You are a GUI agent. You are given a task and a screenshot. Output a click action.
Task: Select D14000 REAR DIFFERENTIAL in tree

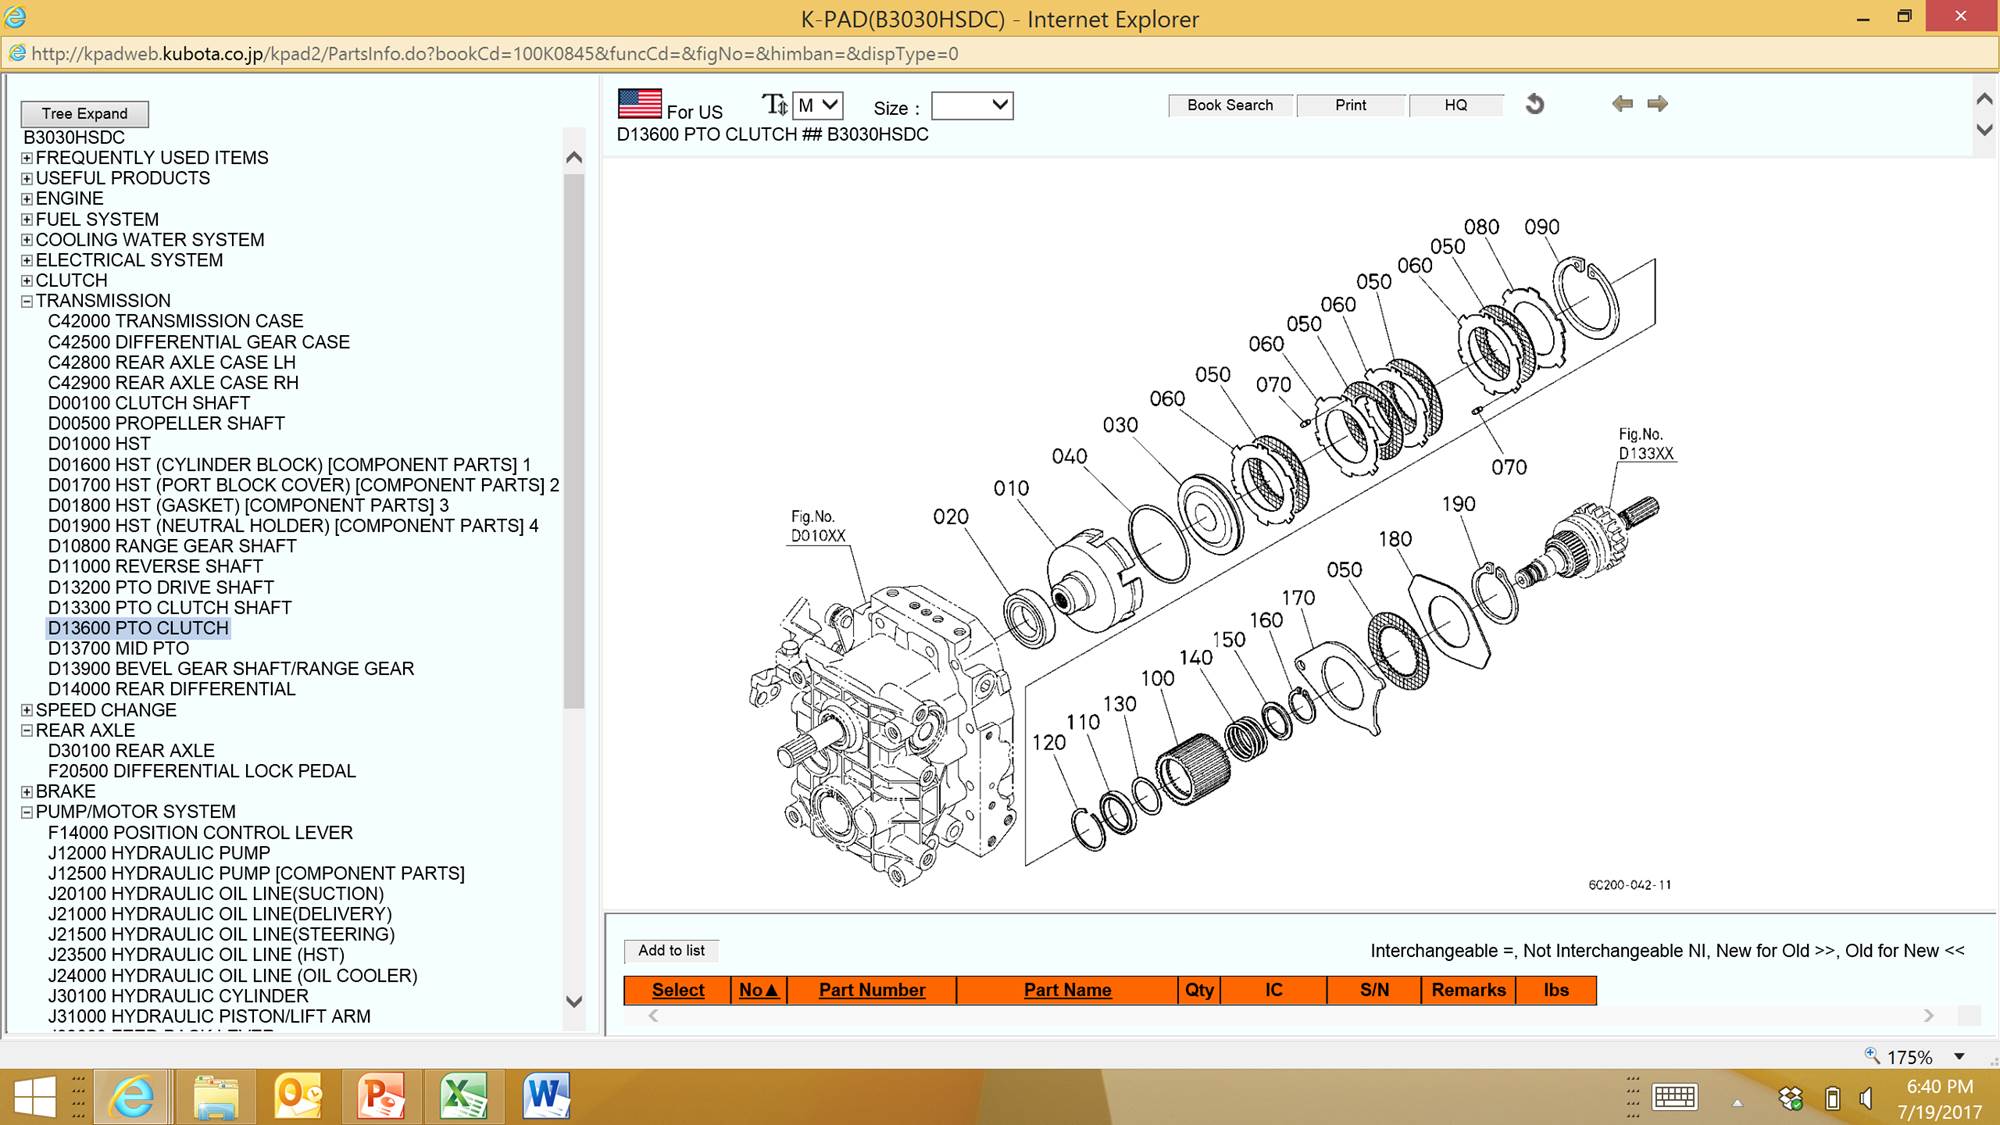click(x=172, y=690)
